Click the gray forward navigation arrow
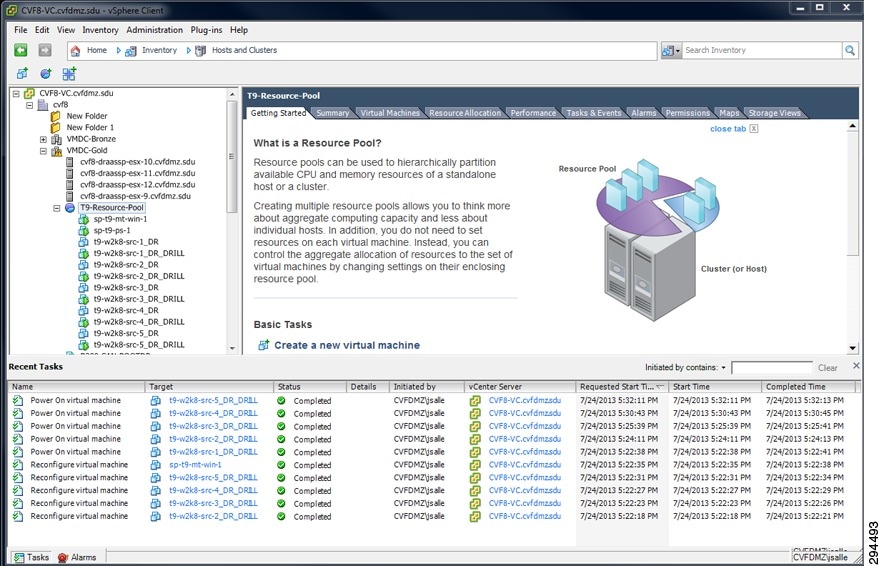The image size is (879, 566). (x=45, y=50)
